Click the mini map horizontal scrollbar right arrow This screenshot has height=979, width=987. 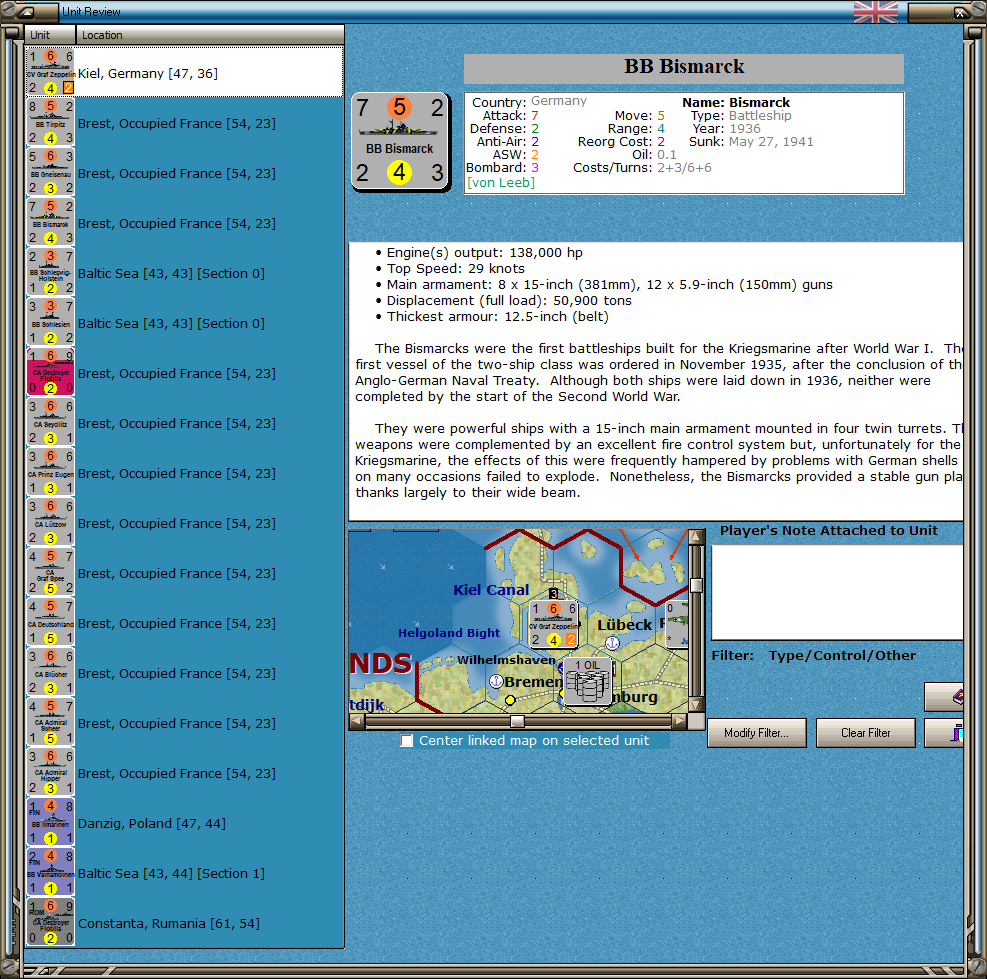(x=679, y=721)
